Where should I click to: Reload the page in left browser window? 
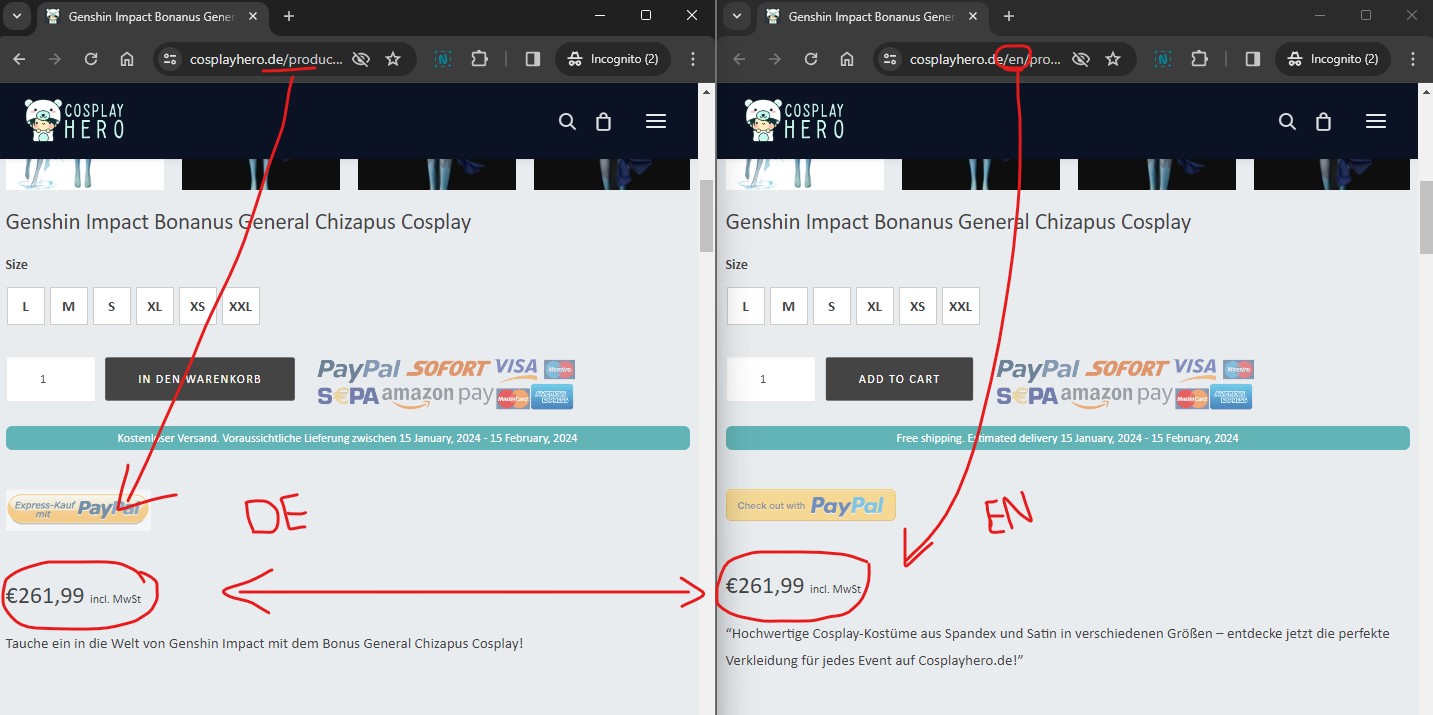[x=91, y=59]
